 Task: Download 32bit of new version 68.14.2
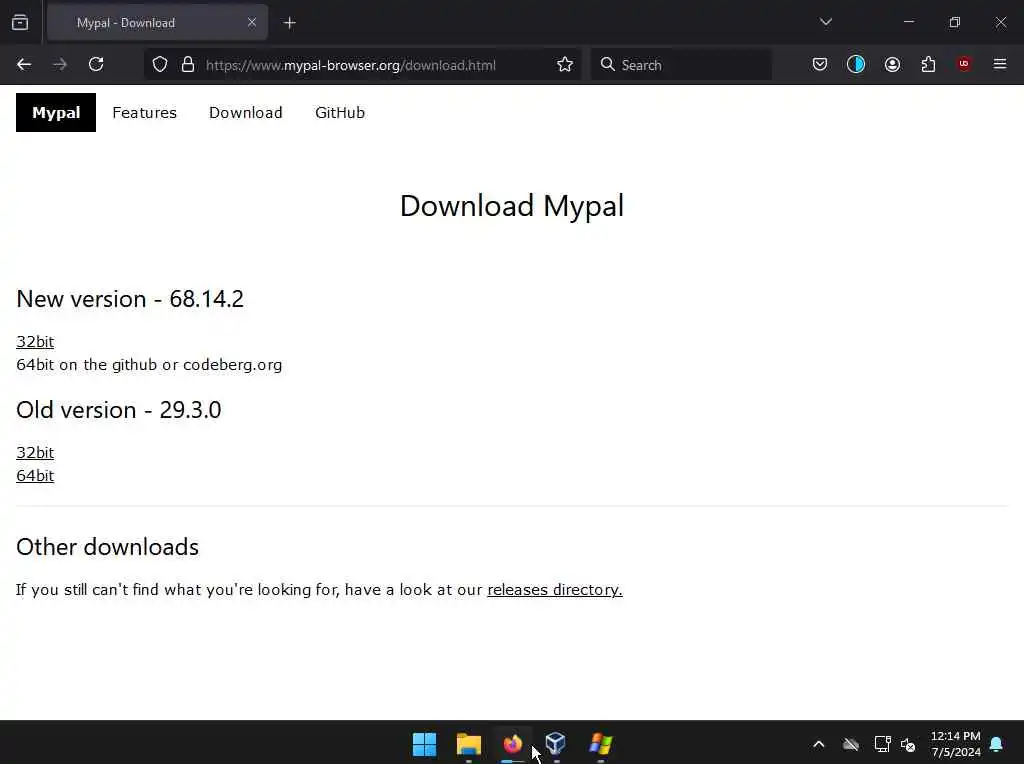pyautogui.click(x=35, y=342)
